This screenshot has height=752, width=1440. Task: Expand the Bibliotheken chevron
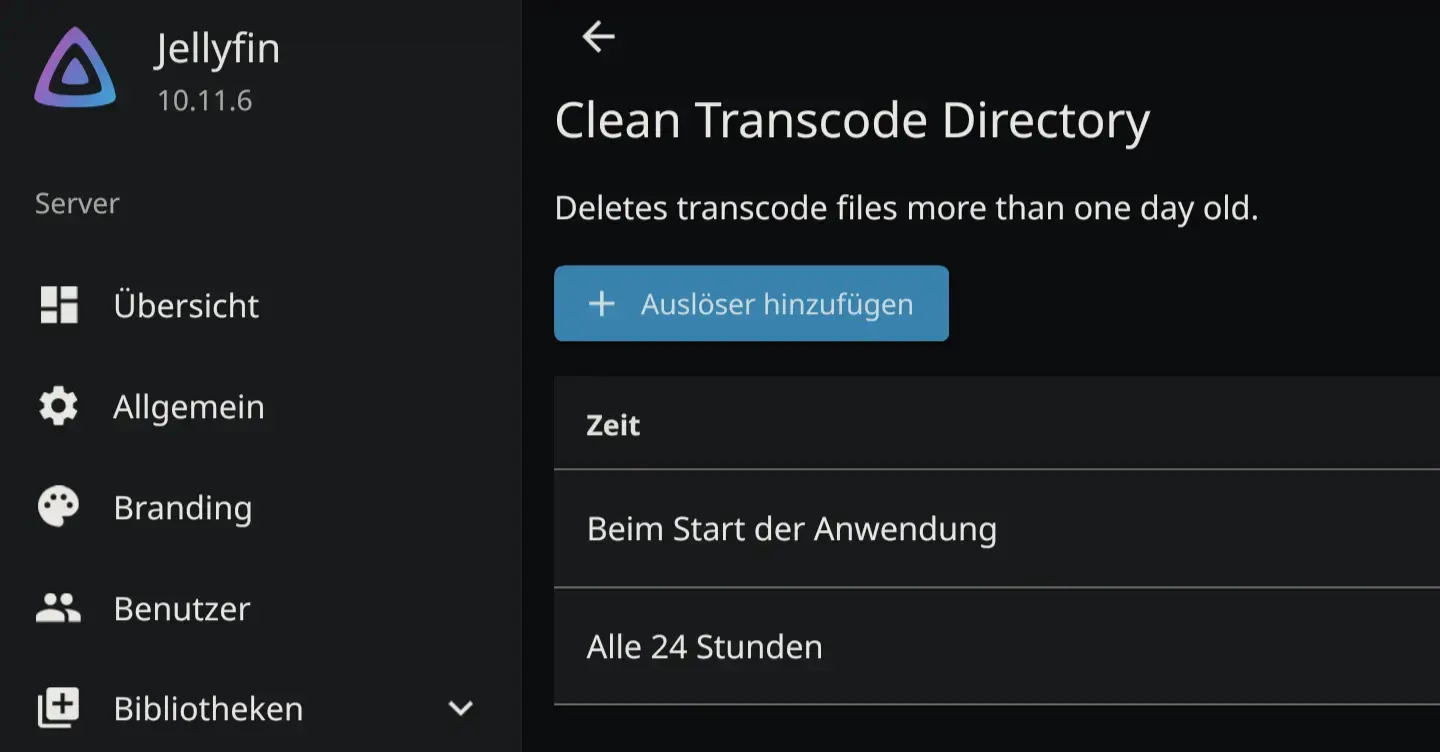point(460,709)
